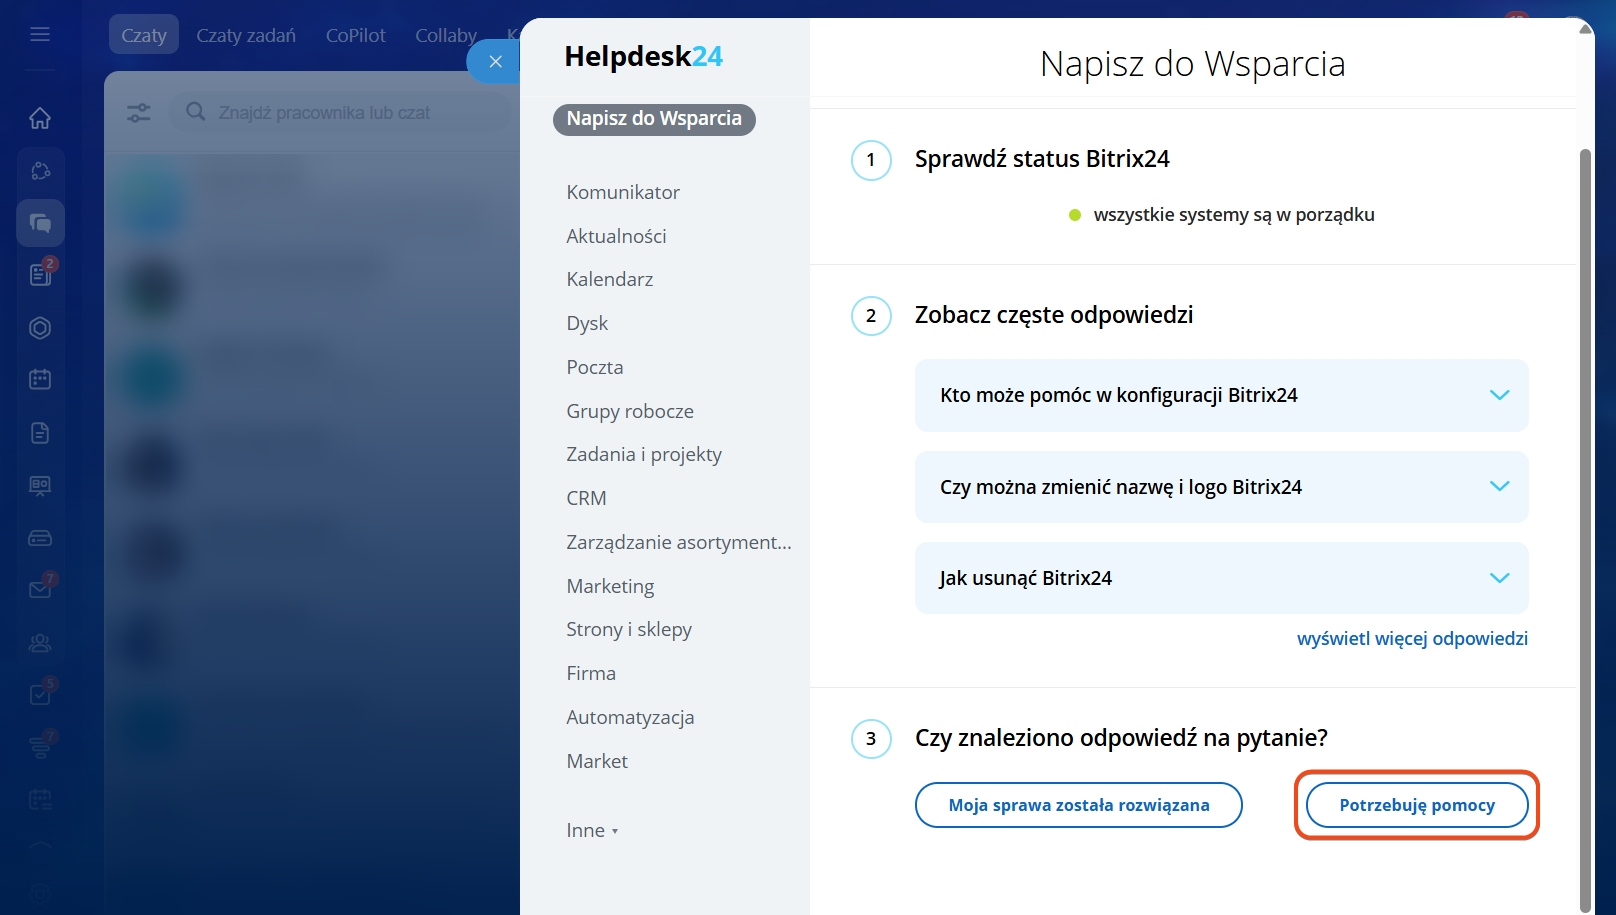Open the chat messenger sidebar icon

[40, 223]
